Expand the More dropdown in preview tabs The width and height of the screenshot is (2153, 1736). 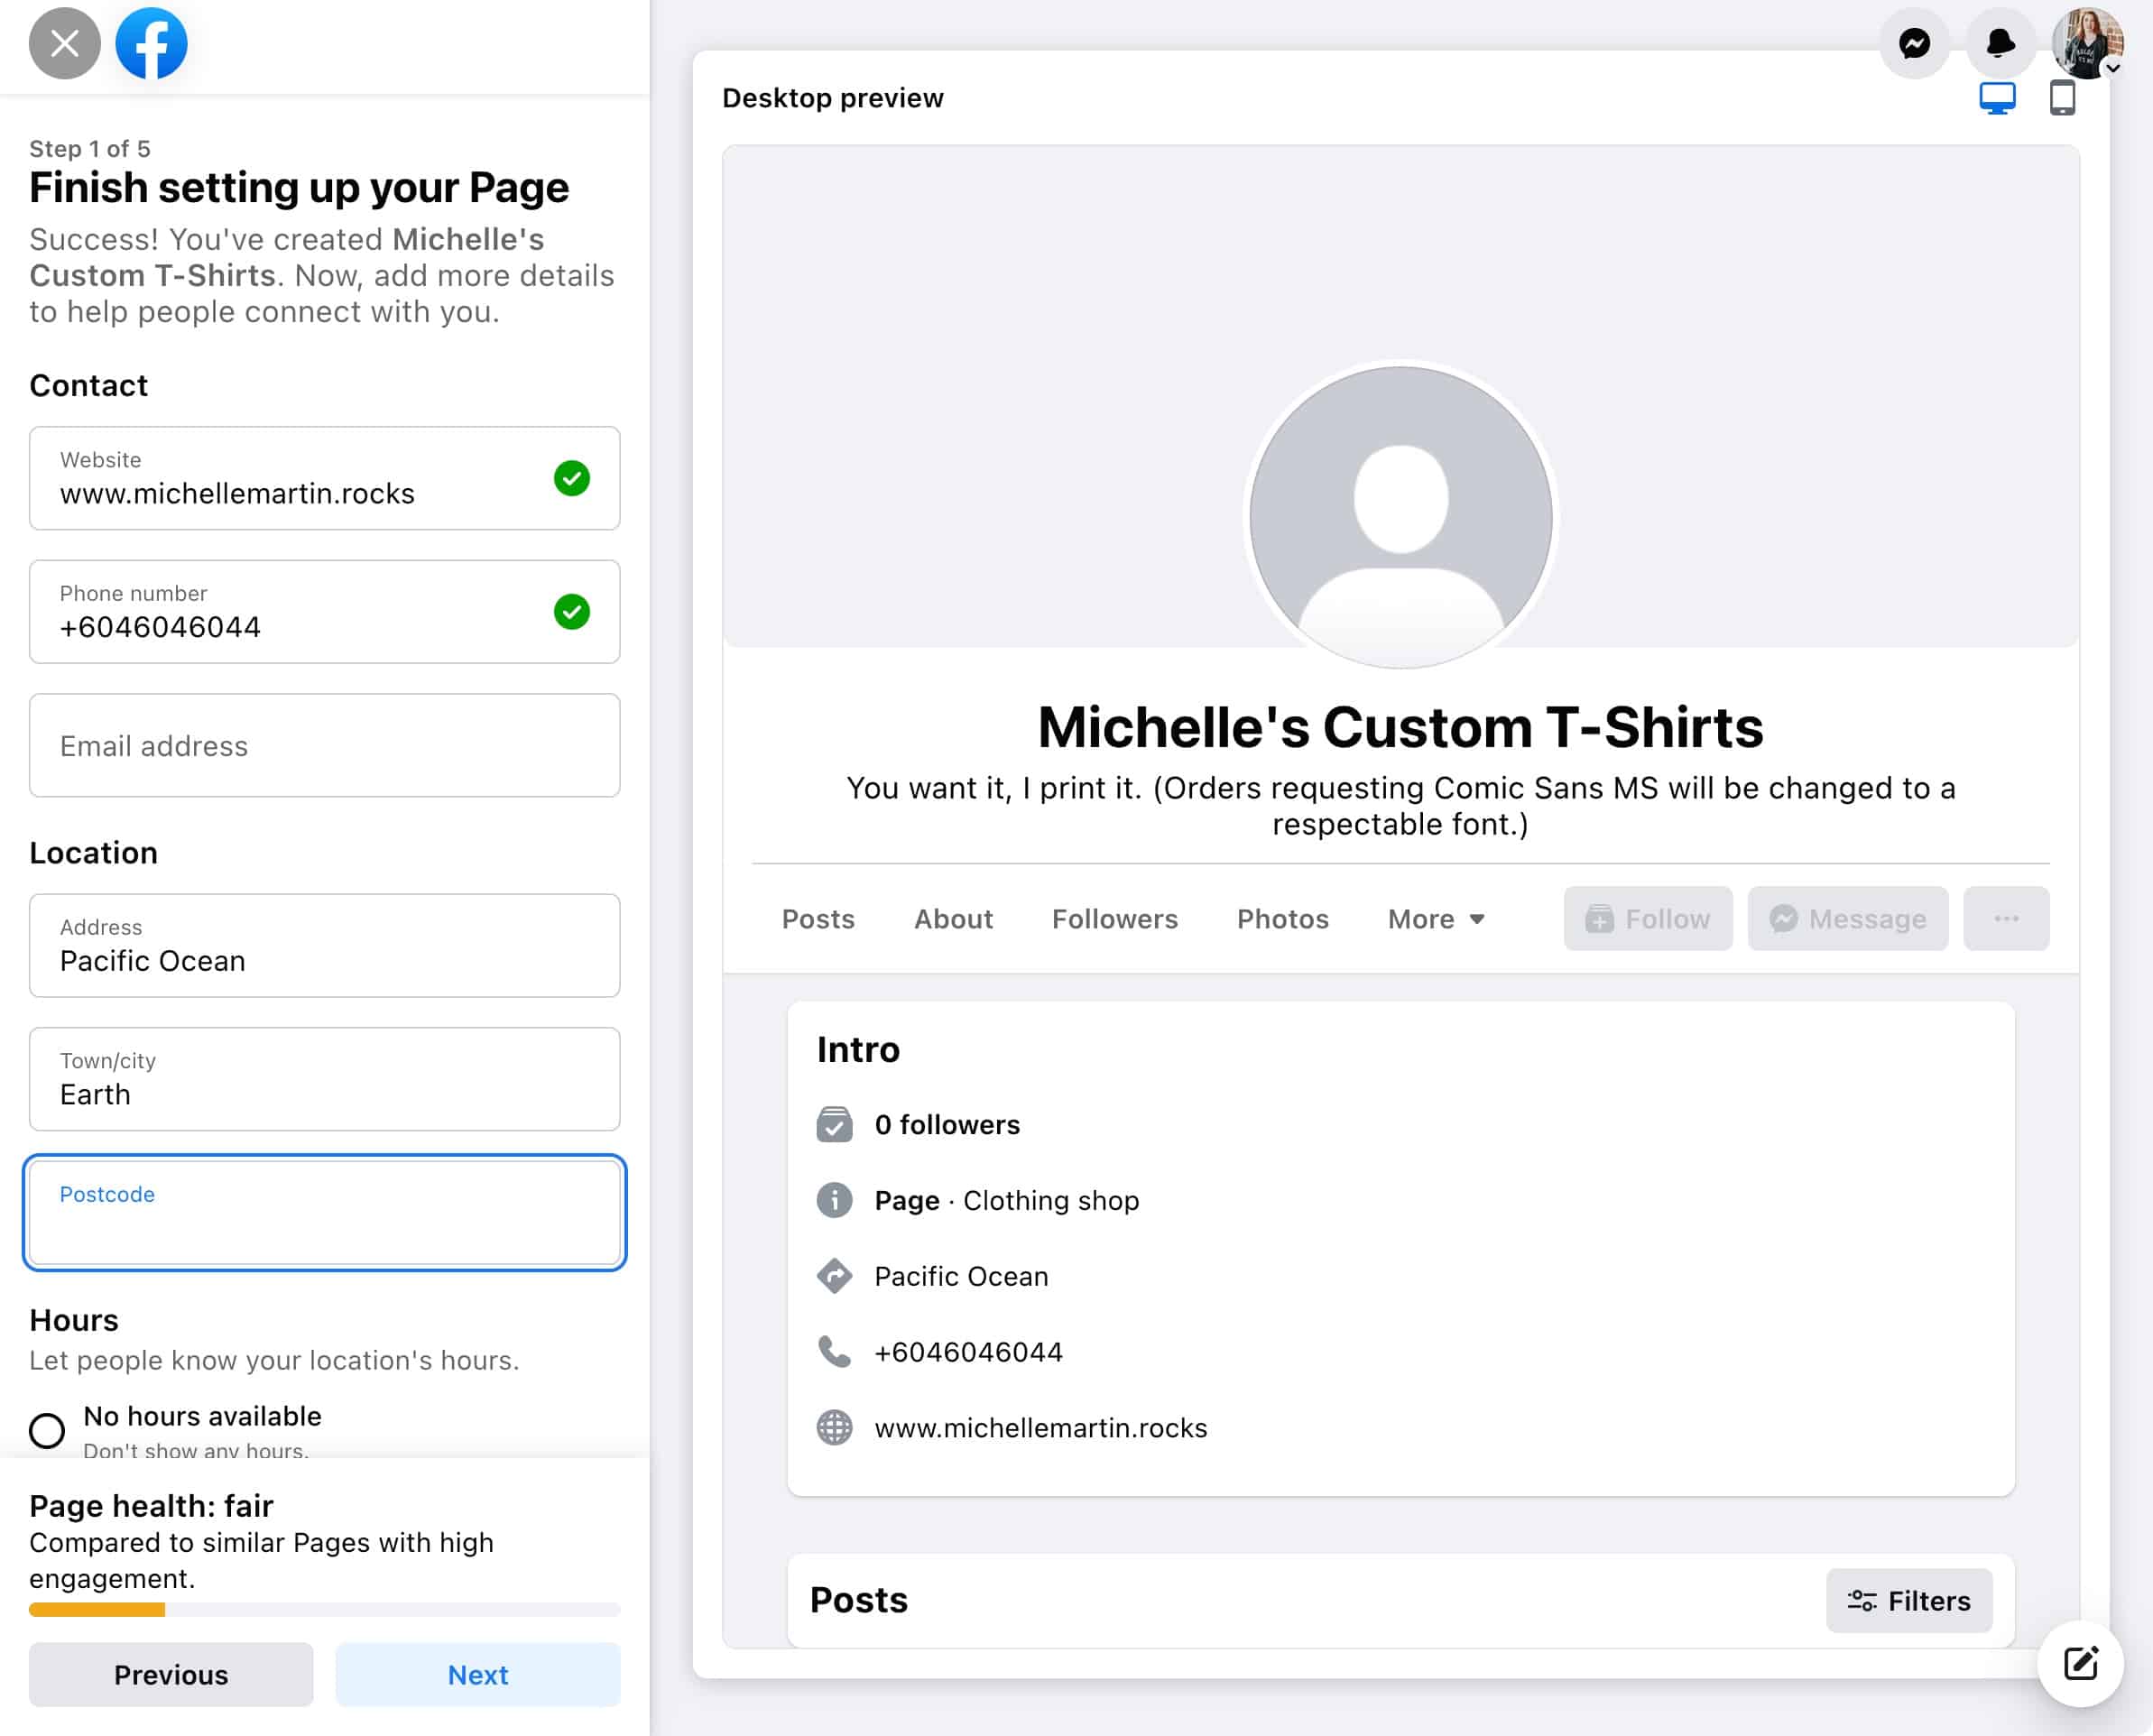coord(1436,919)
